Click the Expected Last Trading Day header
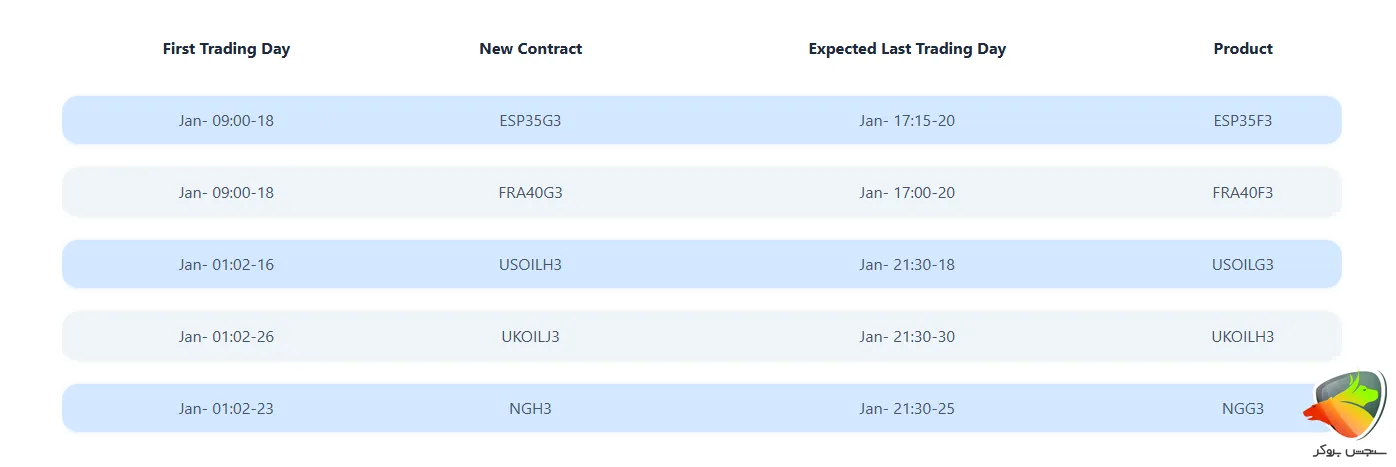 point(907,49)
